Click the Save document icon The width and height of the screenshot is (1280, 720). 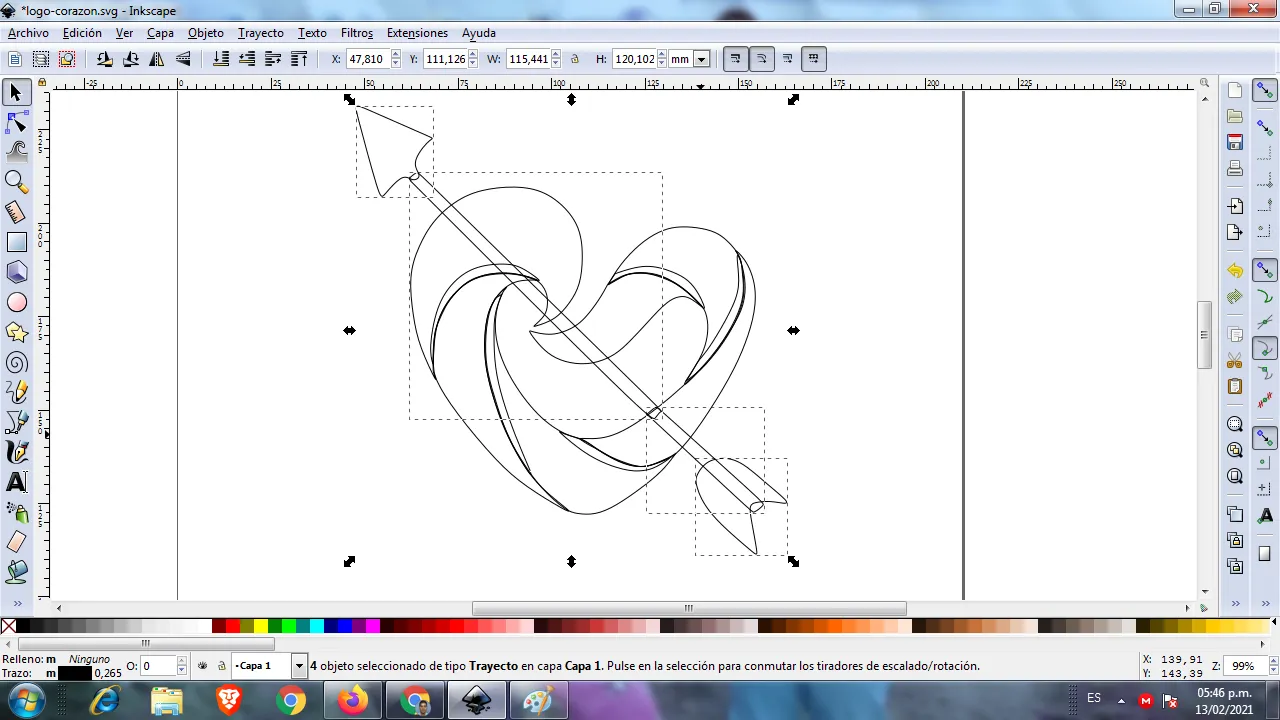point(1235,142)
